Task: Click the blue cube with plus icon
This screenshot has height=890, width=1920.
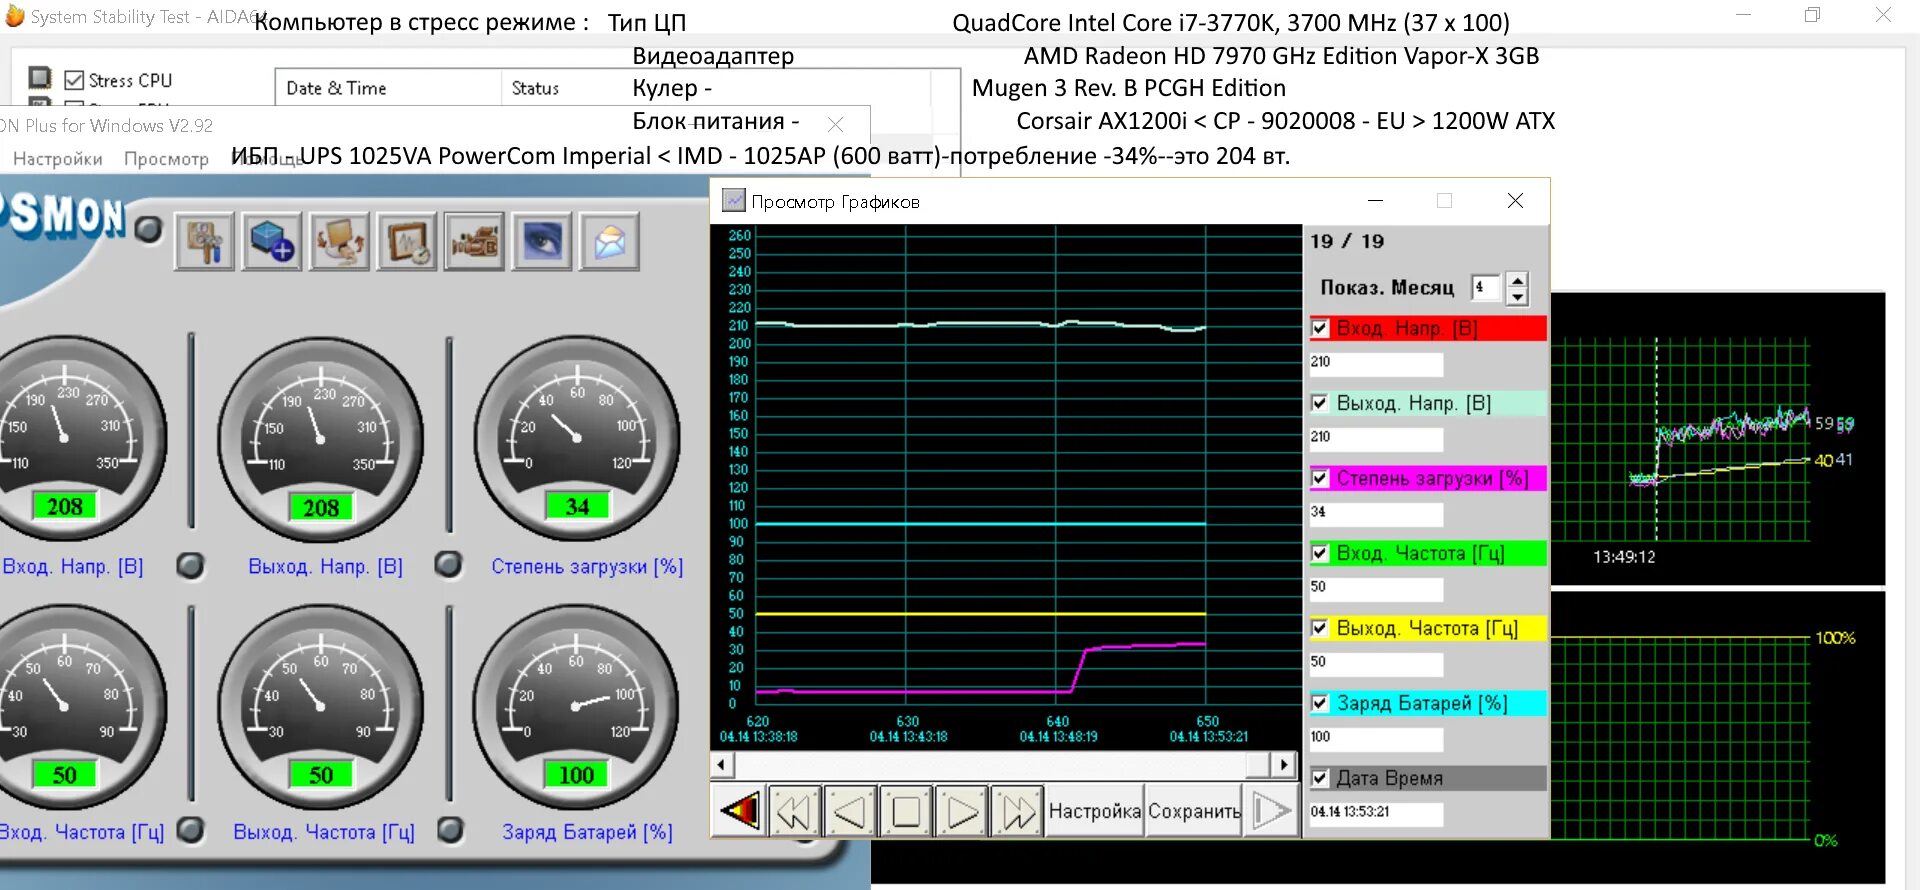Action: click(x=271, y=242)
